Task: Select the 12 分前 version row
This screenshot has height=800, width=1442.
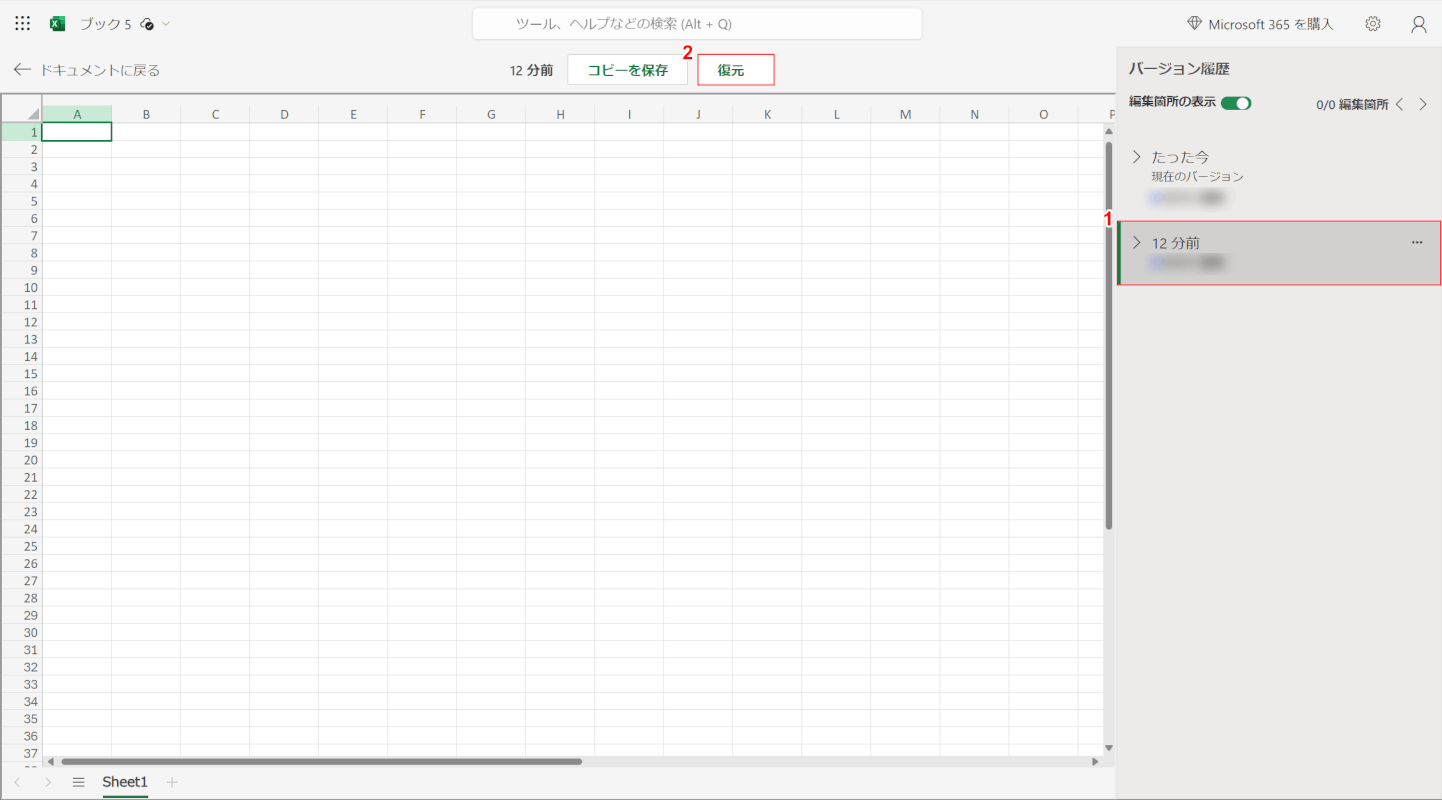Action: coord(1279,253)
